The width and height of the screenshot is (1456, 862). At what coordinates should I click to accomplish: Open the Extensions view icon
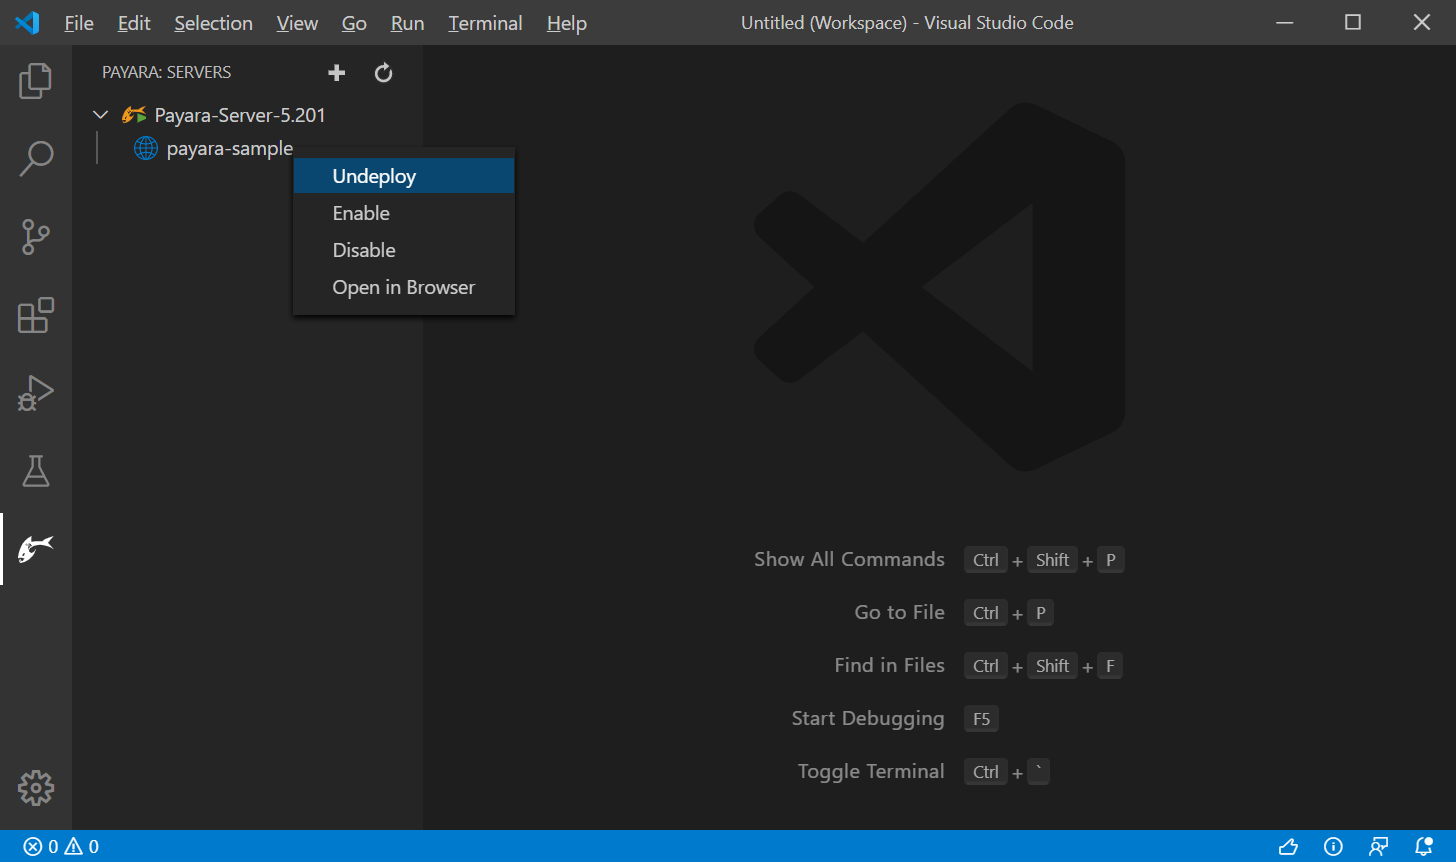[36, 315]
